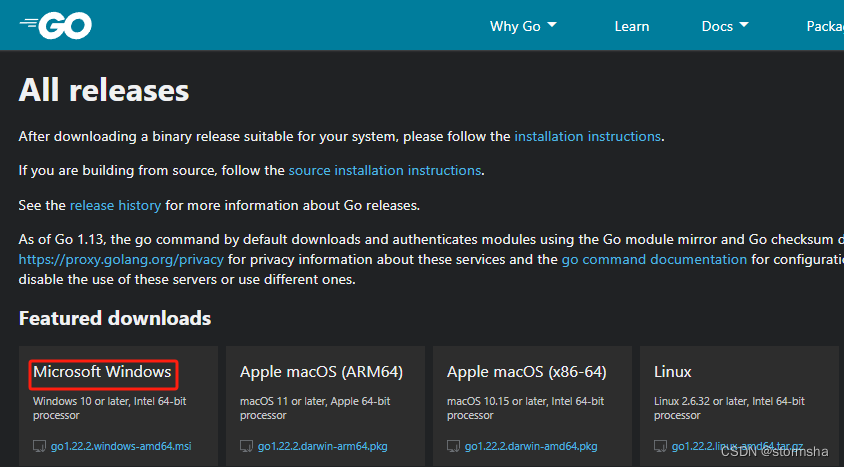Click the Linux 2.6.32 or later requirement text

(x=729, y=408)
